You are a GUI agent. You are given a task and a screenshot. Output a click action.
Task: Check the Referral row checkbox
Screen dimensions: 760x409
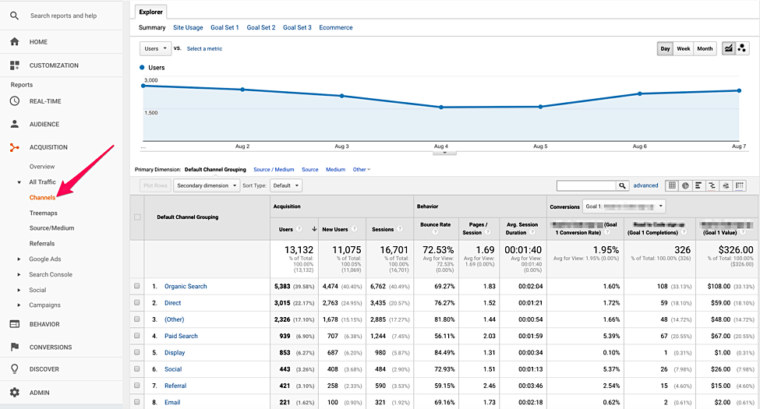(137, 385)
